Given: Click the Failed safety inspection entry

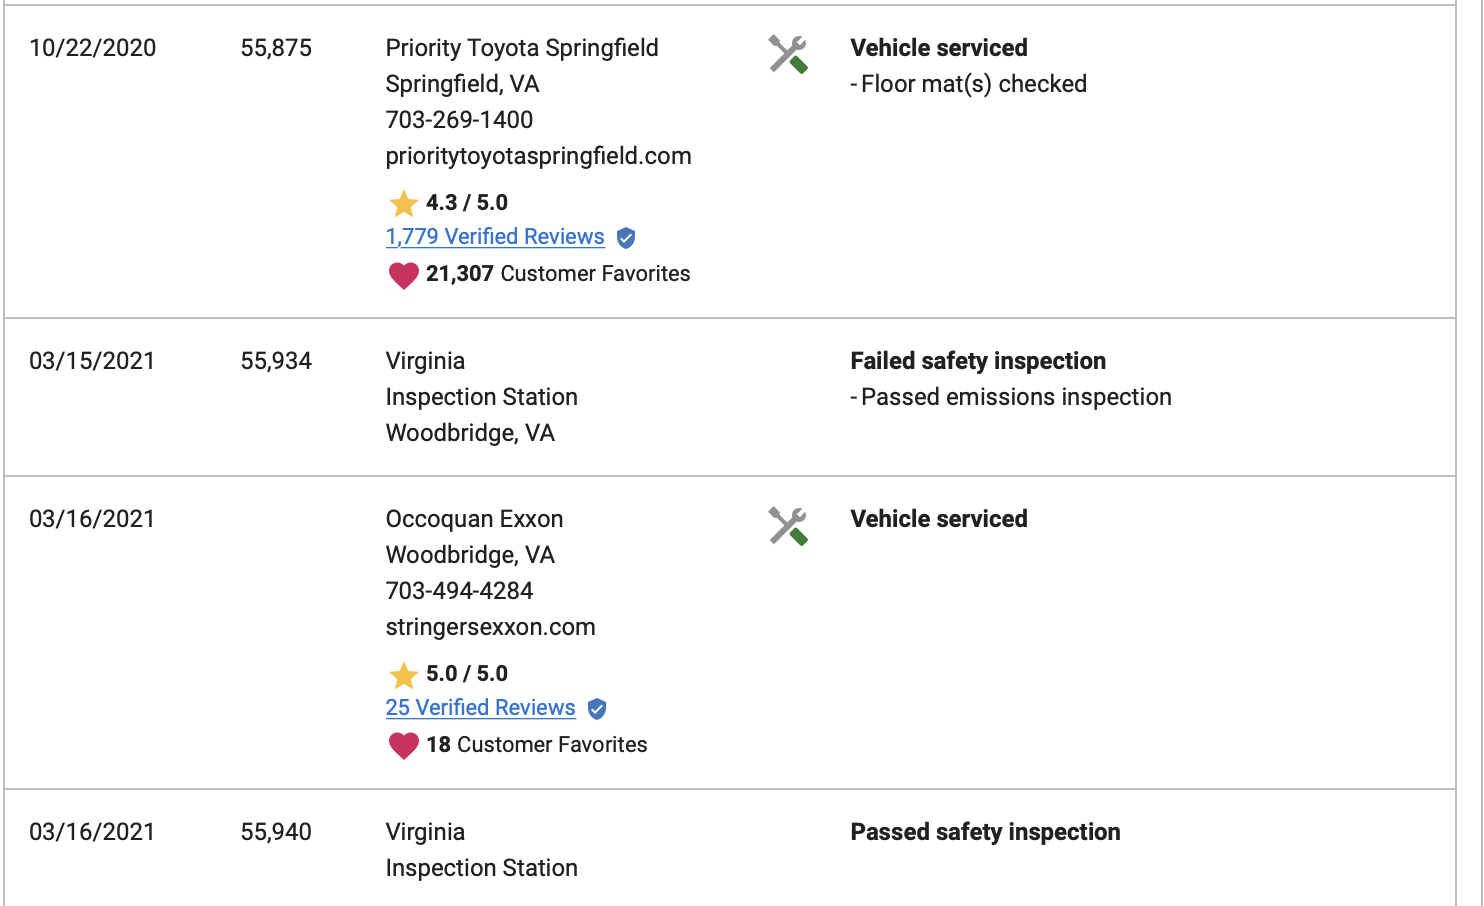Looking at the screenshot, I should [977, 361].
